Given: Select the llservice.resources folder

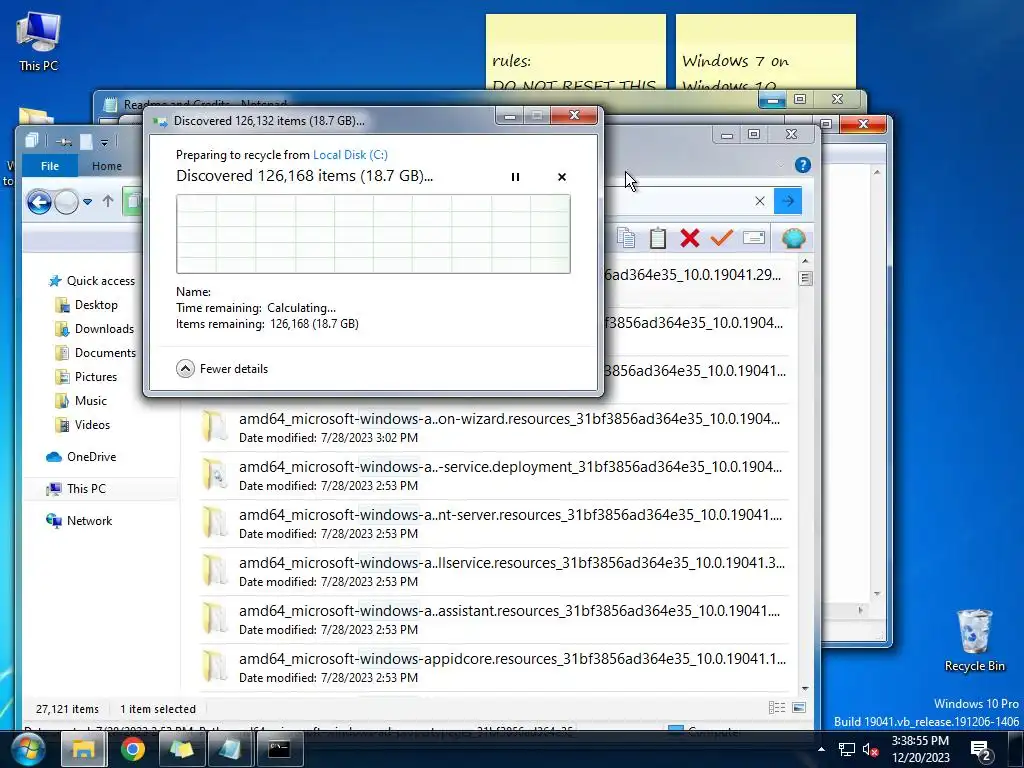Looking at the screenshot, I should point(494,571).
